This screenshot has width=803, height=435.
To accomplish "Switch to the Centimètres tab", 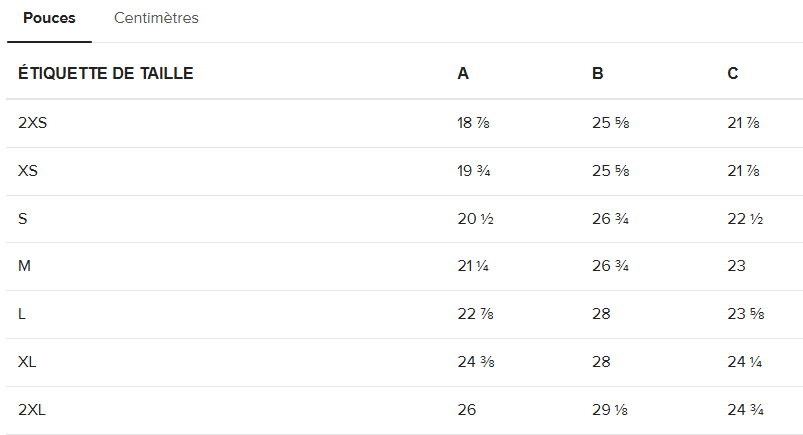I will [x=156, y=18].
